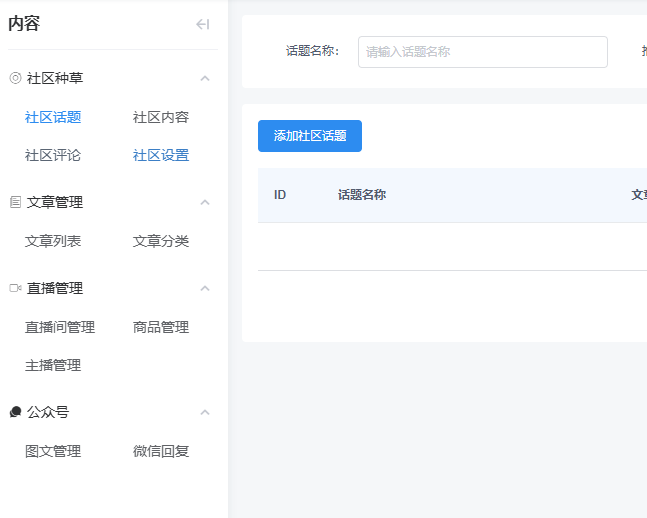
Task: Collapse the 公众号 menu group chevron
Action: [205, 412]
